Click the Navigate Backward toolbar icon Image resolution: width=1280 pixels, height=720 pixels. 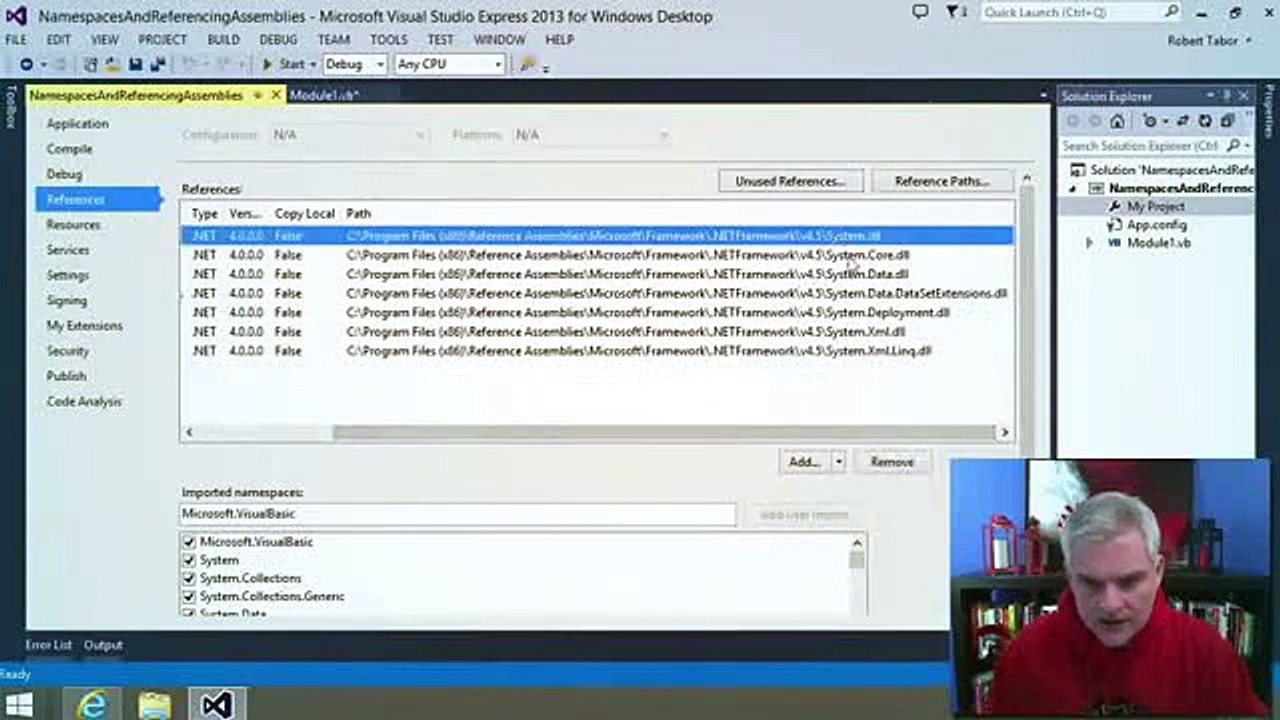pyautogui.click(x=27, y=64)
